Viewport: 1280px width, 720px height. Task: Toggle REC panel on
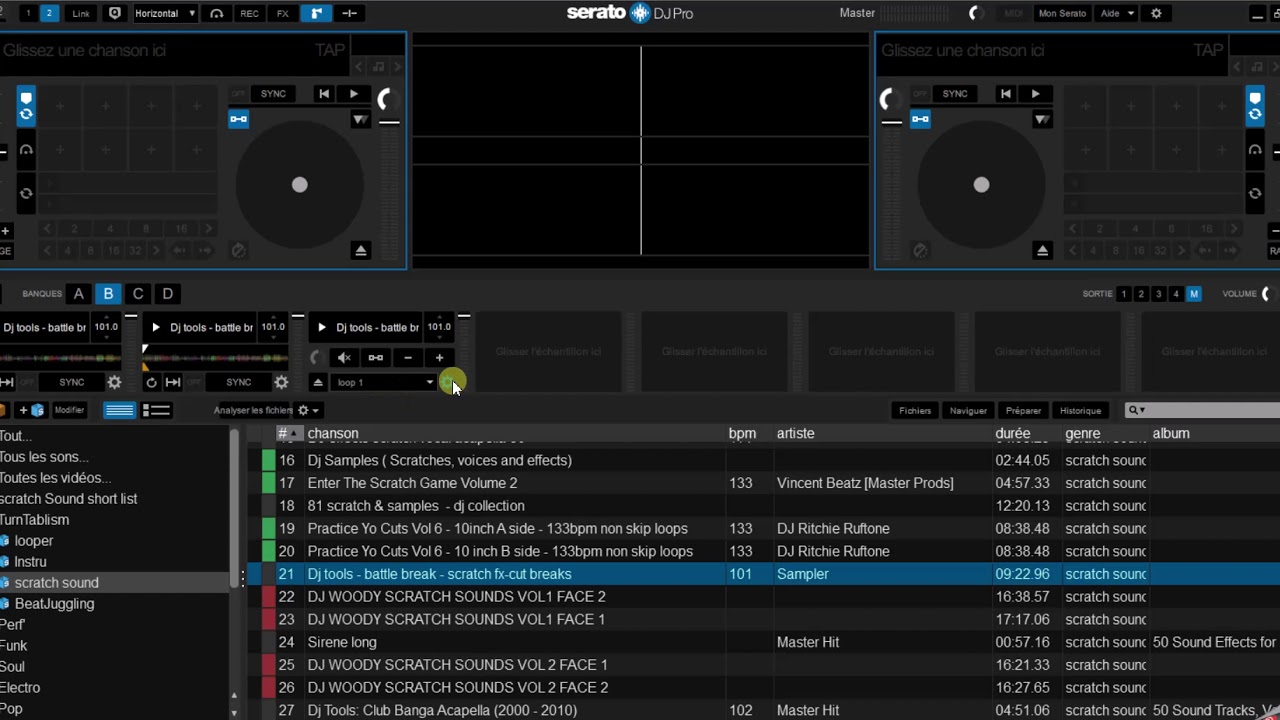click(x=250, y=13)
